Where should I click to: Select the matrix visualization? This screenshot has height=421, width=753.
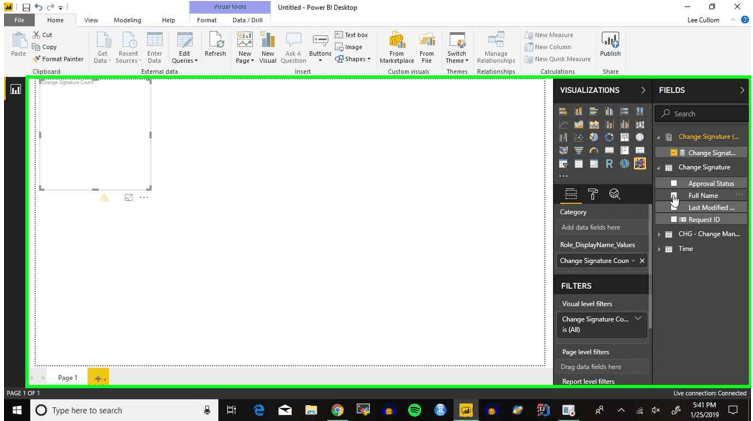tap(594, 164)
